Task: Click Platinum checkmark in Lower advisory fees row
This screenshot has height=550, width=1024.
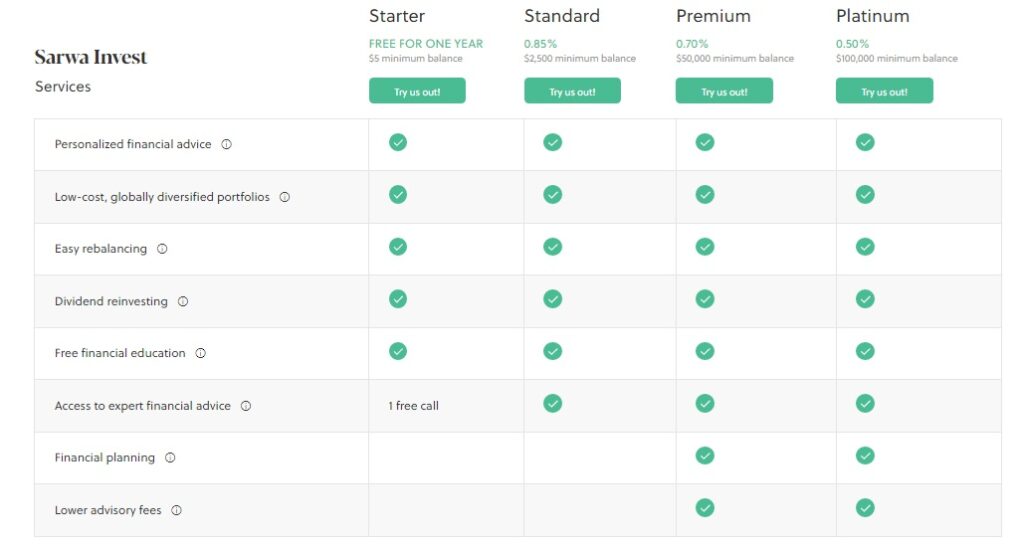Action: [x=865, y=508]
